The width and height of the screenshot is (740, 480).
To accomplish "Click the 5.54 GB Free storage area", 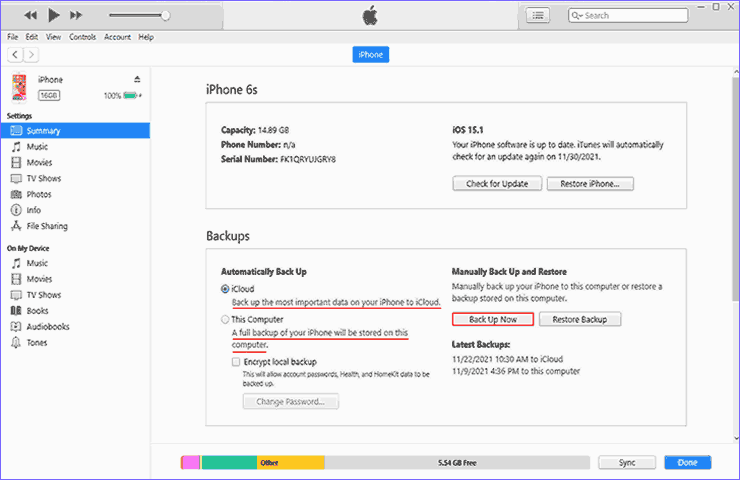I will point(457,463).
